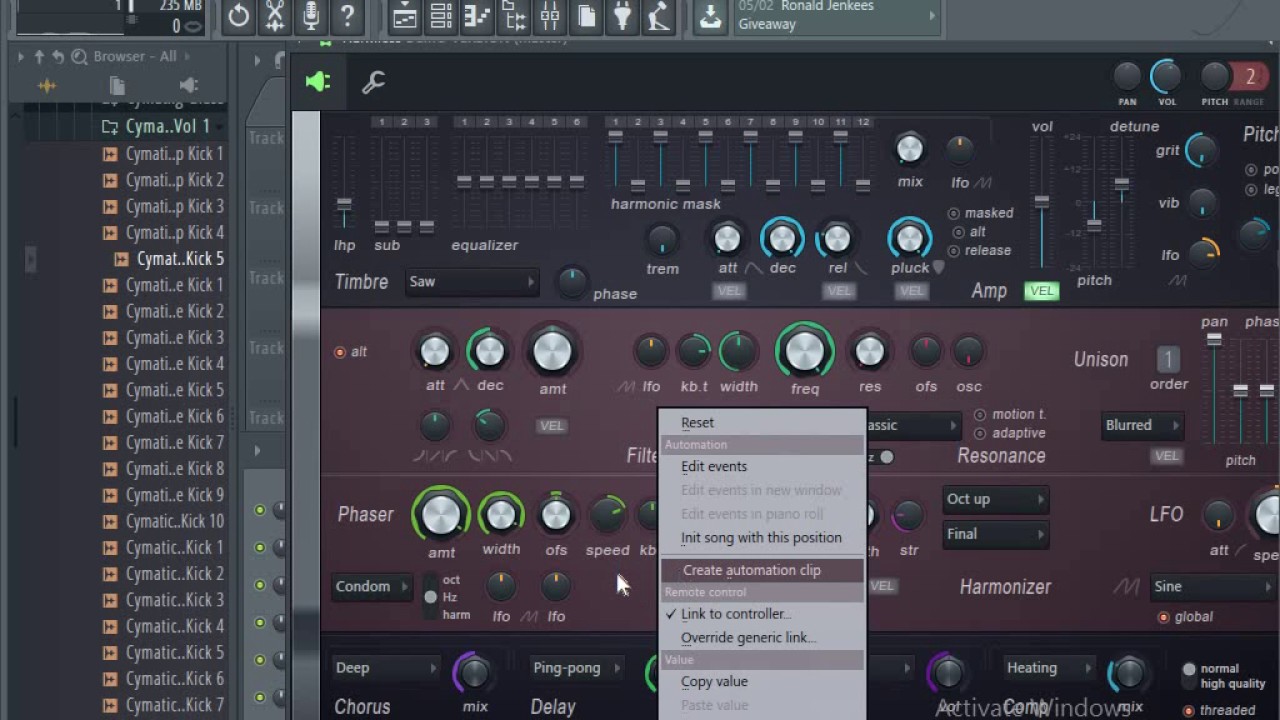The height and width of the screenshot is (720, 1280).
Task: Select the browser waveform tab icon
Action: (x=46, y=86)
